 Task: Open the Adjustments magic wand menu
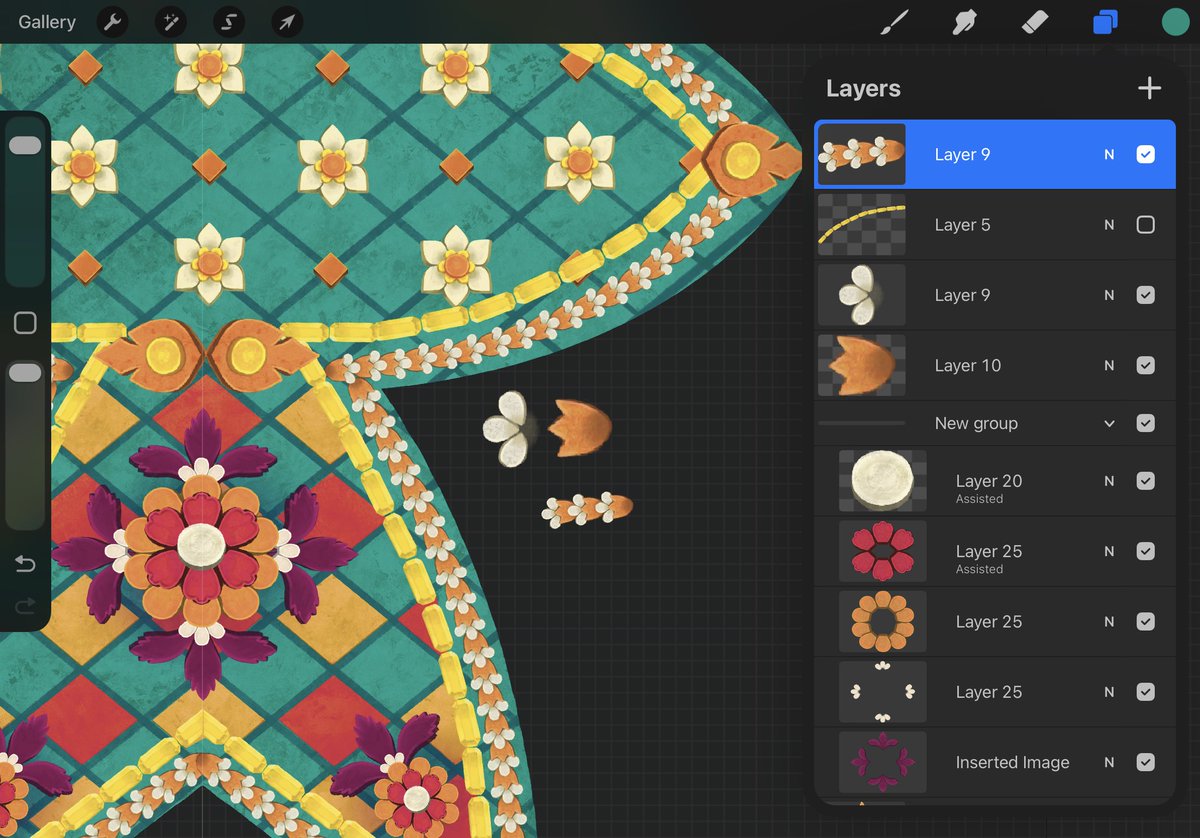pyautogui.click(x=171, y=22)
